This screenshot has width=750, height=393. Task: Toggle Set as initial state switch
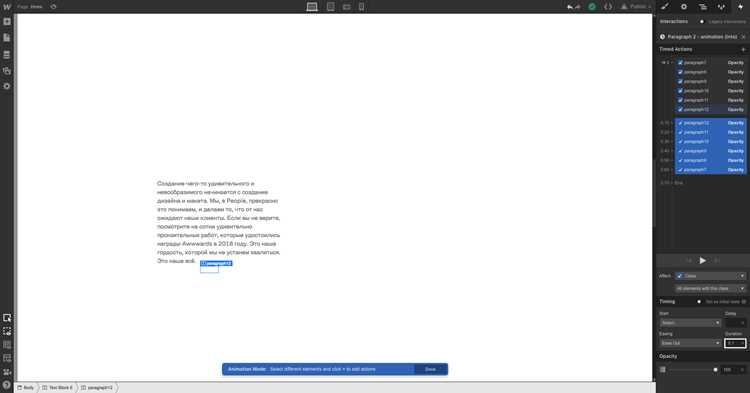699,302
